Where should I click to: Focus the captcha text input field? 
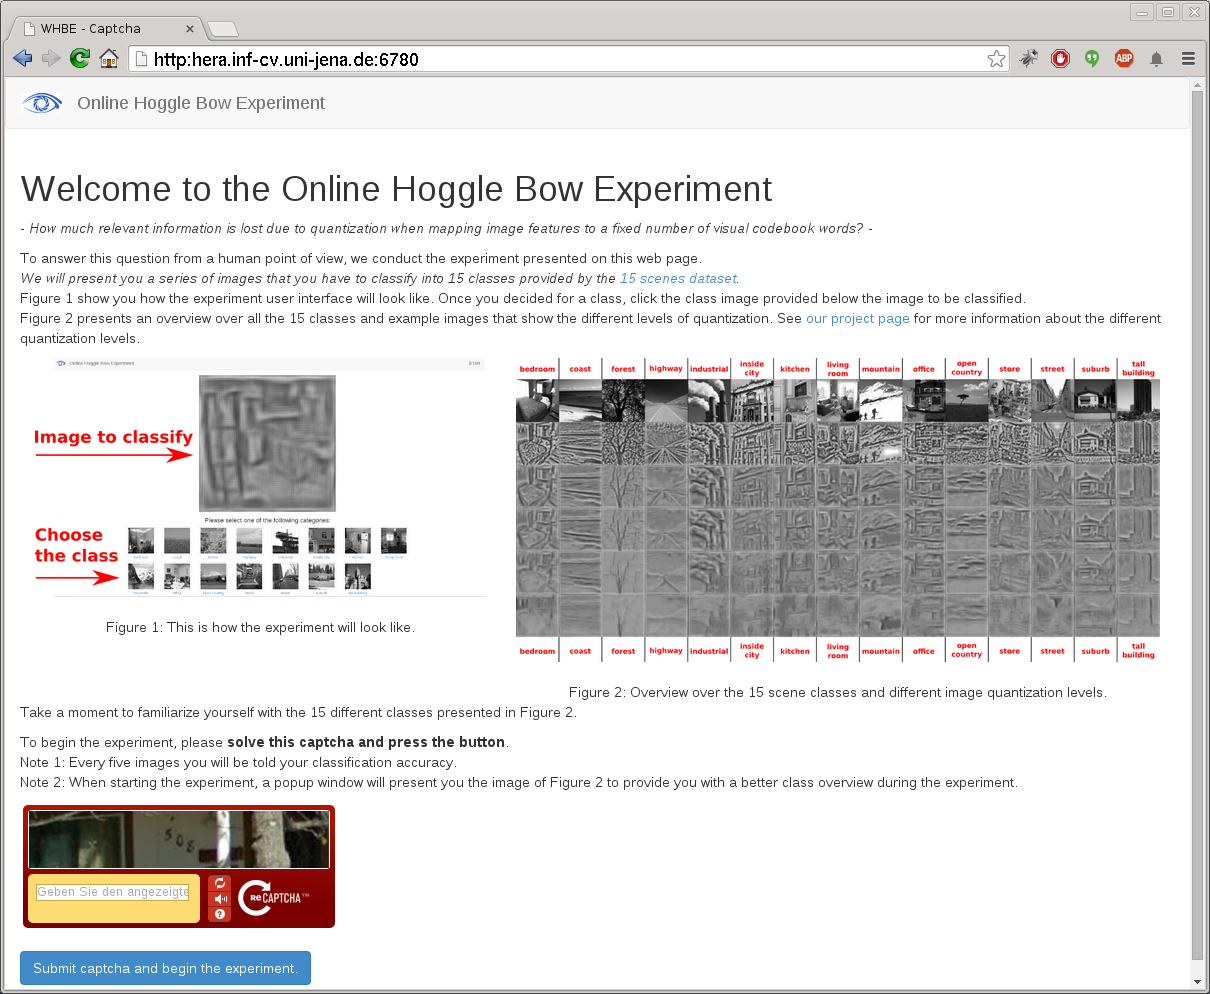pos(113,892)
